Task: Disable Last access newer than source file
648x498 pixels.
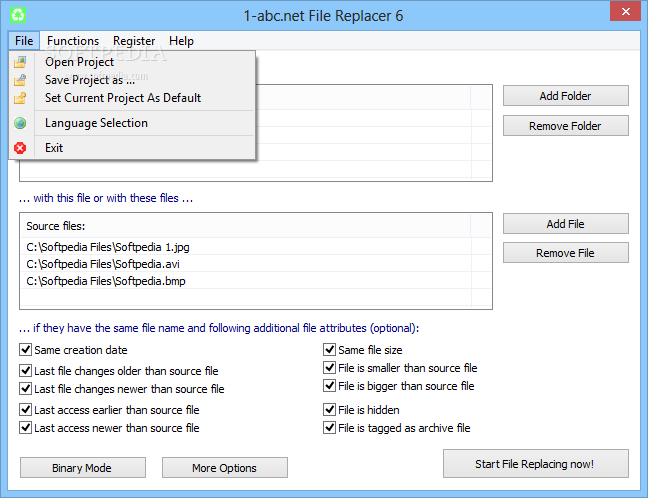Action: point(26,427)
